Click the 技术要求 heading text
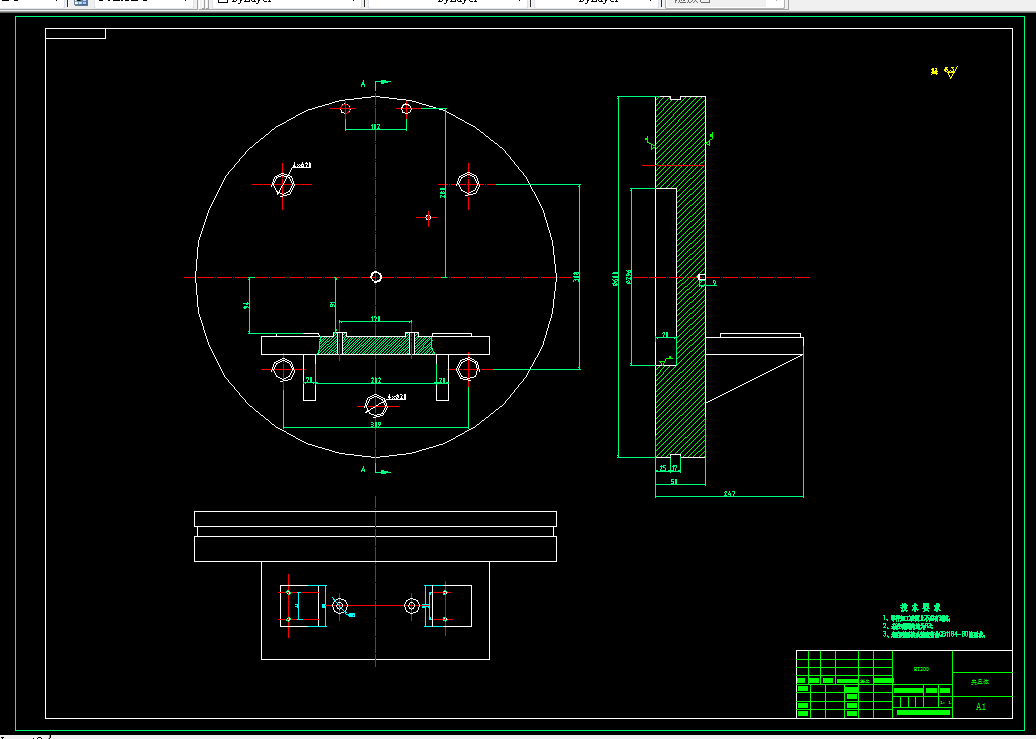Screen dimensions: 1036x739 [920, 607]
